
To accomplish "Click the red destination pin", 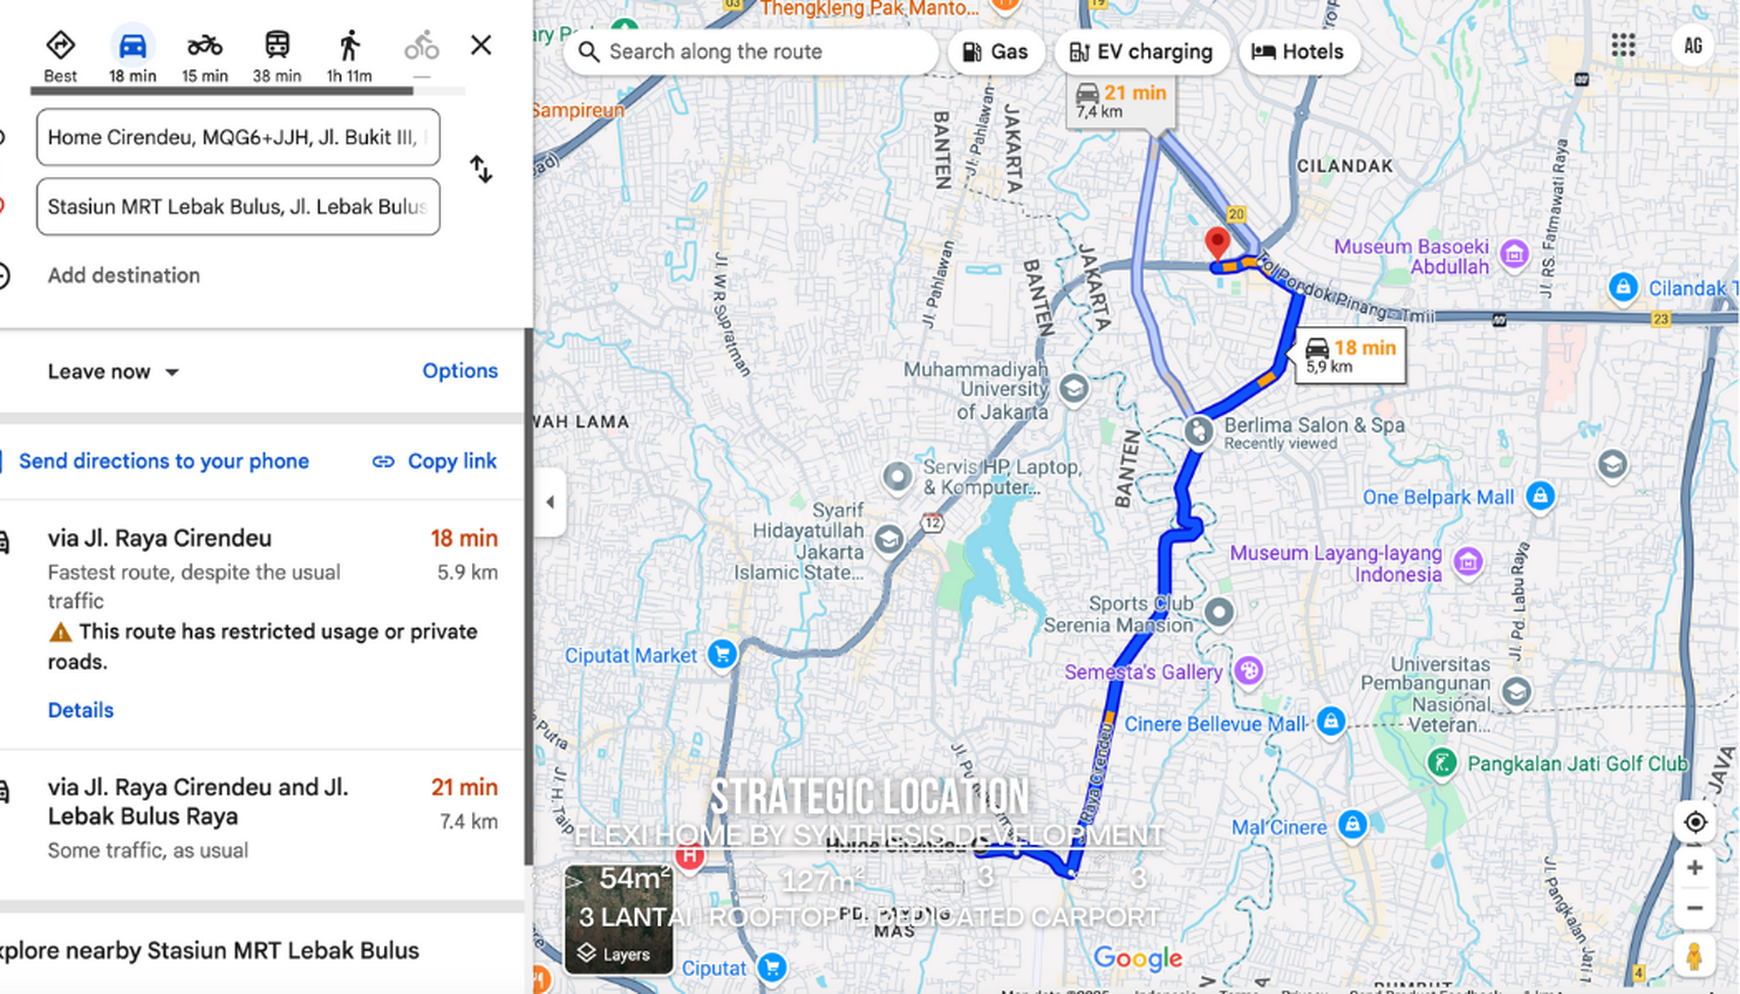I will tap(1217, 243).
